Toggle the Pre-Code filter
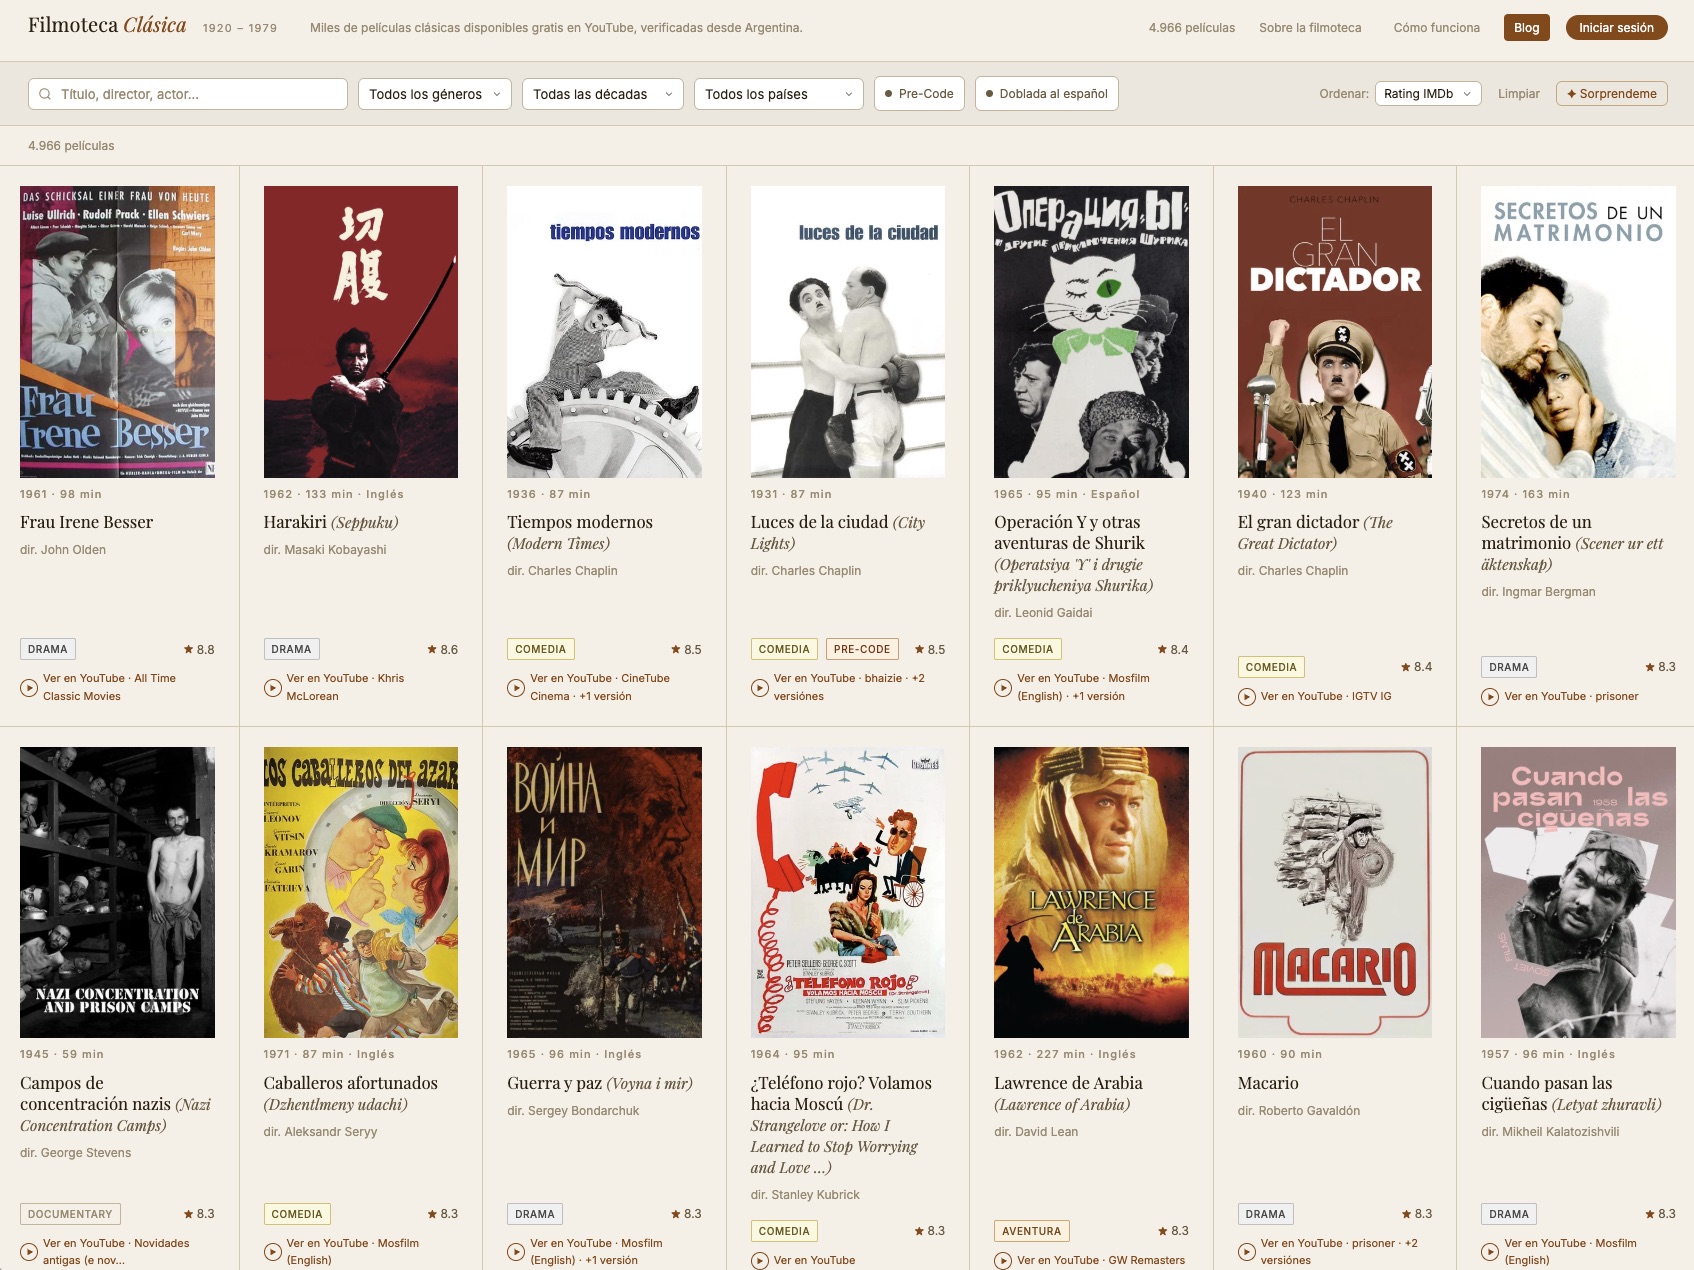 click(x=919, y=94)
